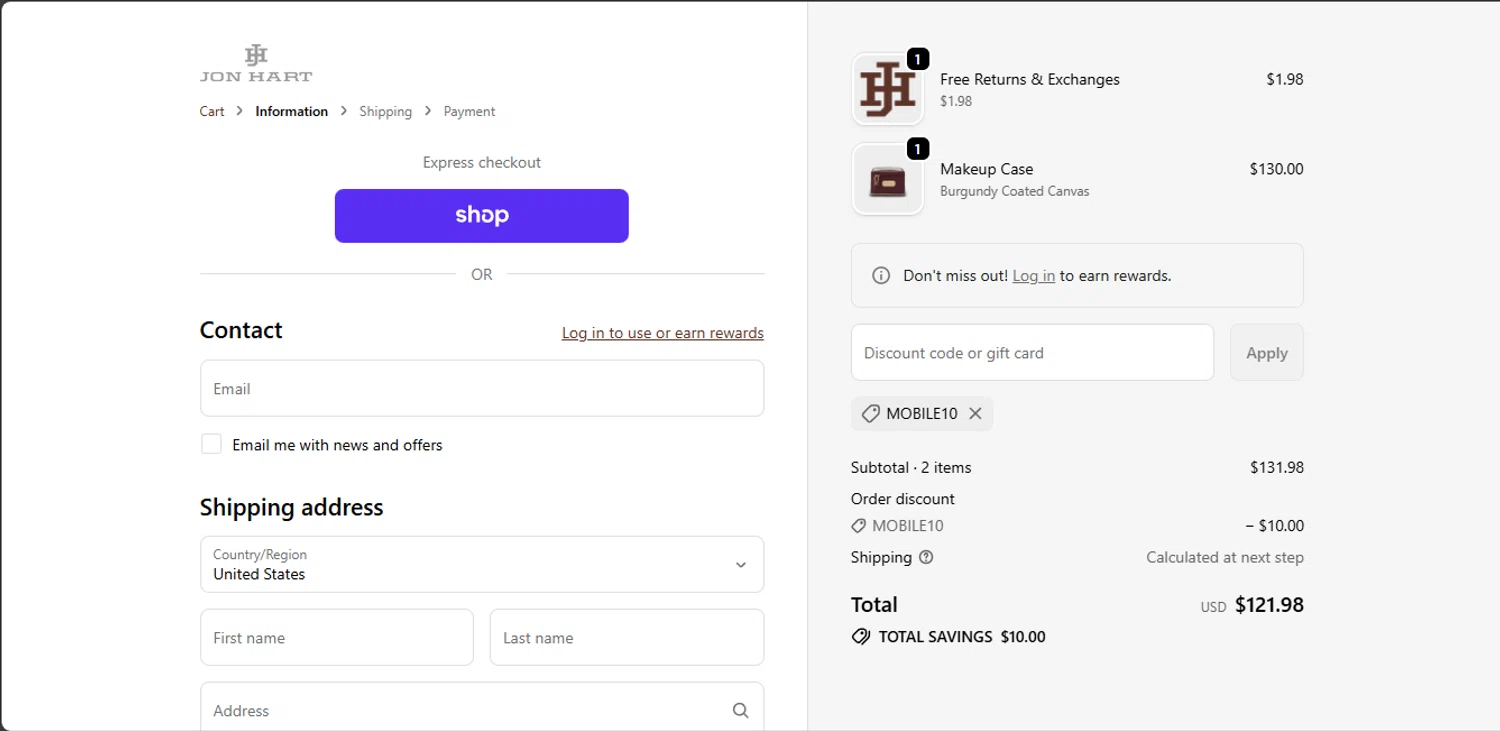The width and height of the screenshot is (1500, 731).
Task: Expand the Country/Region dropdown
Action: [482, 564]
